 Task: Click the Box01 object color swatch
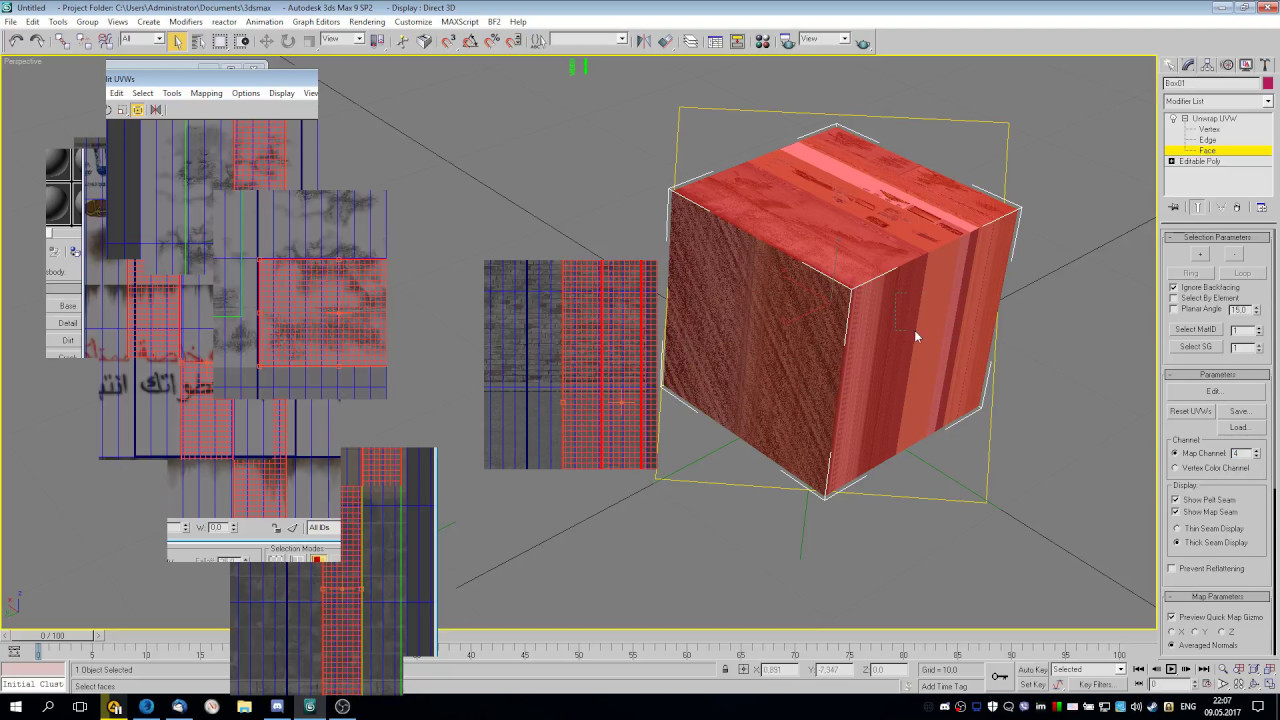(1267, 83)
